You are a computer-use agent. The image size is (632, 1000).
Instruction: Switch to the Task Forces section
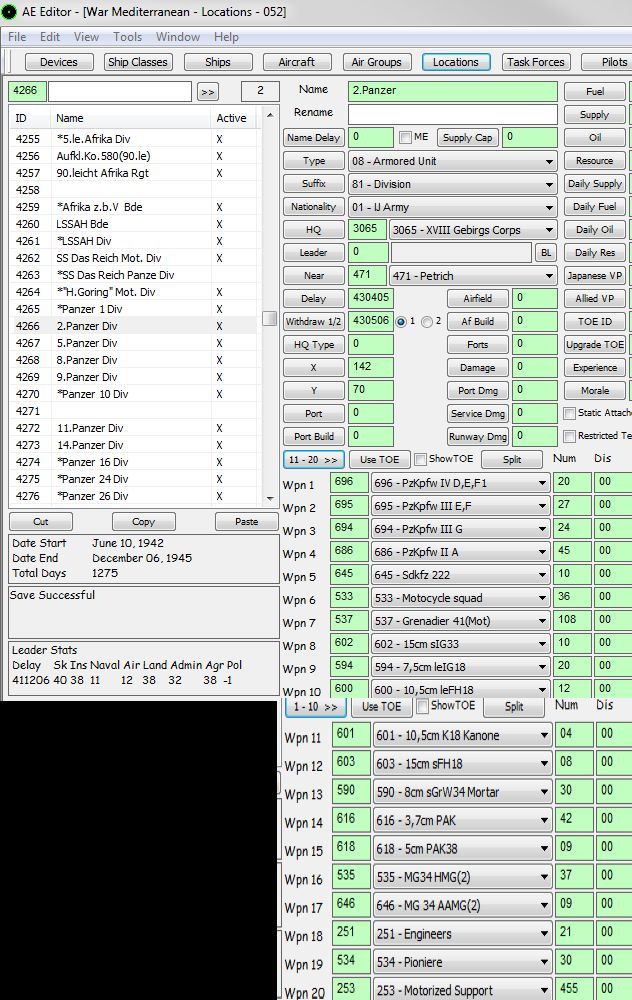536,62
